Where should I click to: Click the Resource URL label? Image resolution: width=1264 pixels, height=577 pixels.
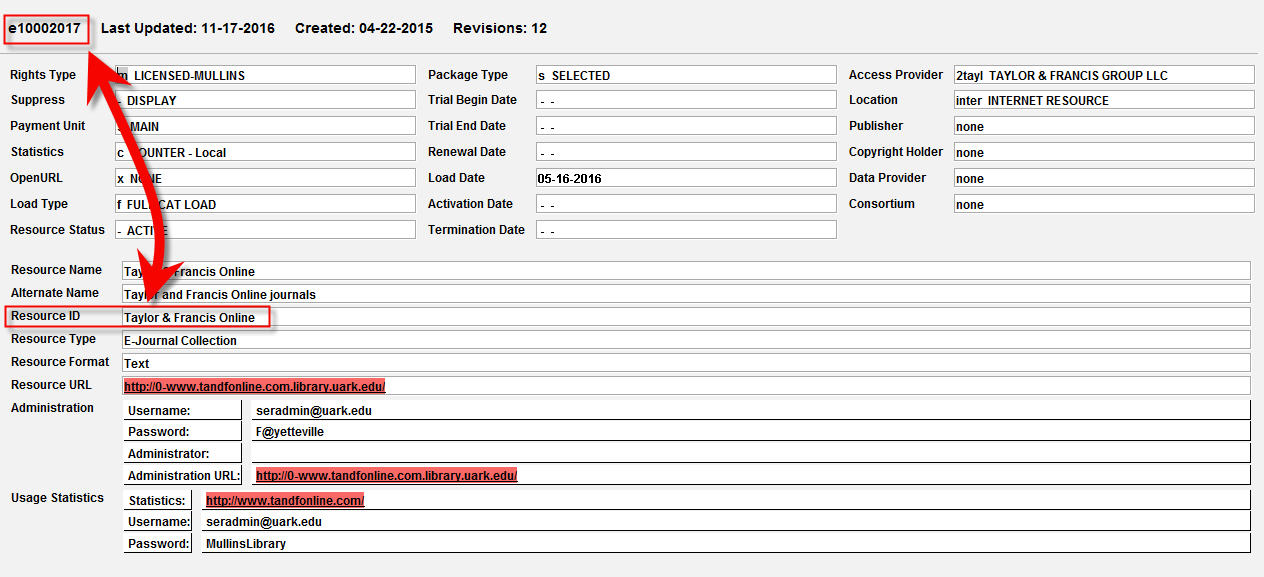[51, 385]
